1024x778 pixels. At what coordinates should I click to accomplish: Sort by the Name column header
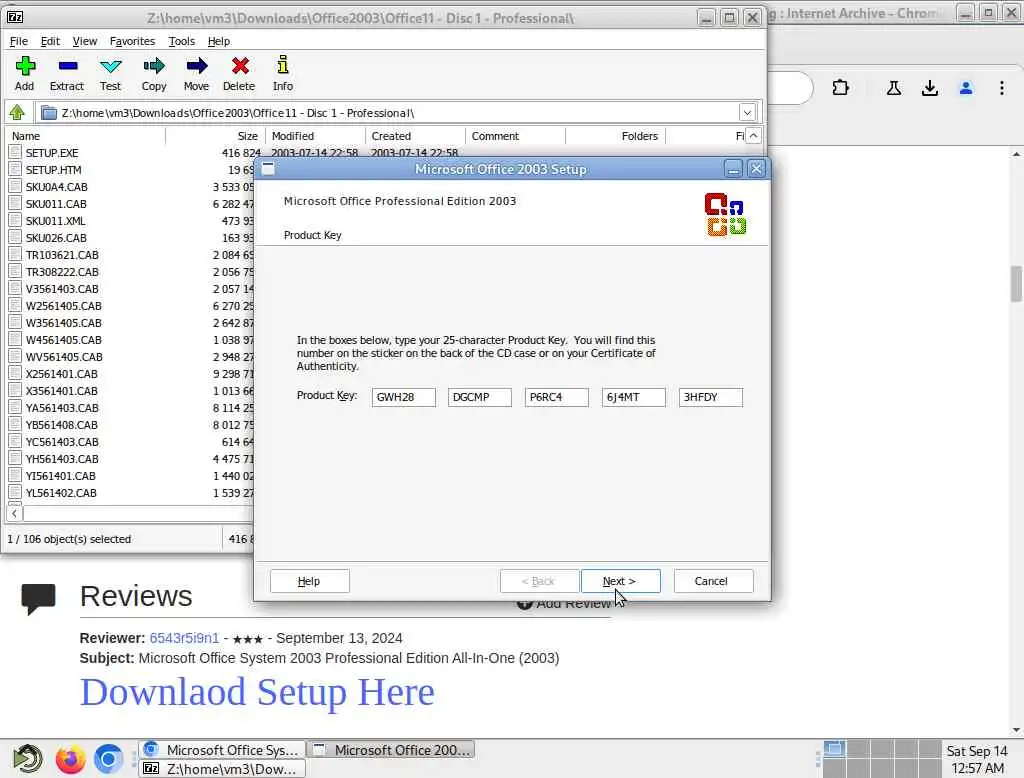click(x=86, y=136)
